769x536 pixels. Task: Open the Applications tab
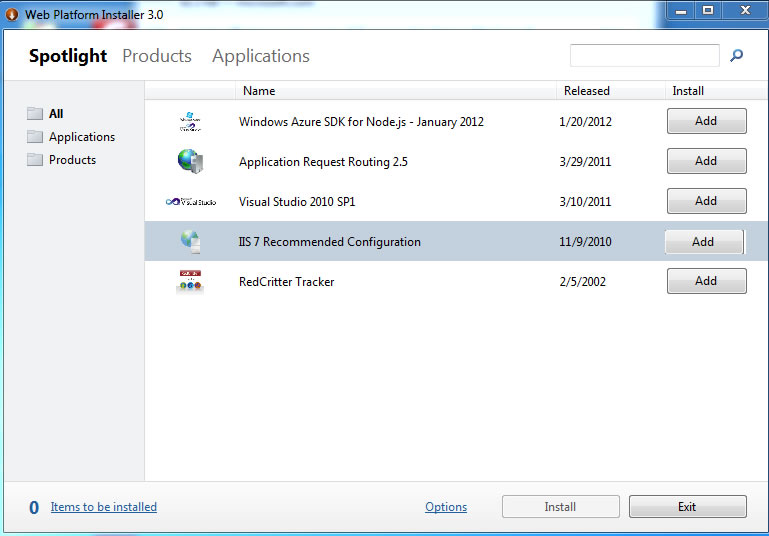tap(261, 56)
